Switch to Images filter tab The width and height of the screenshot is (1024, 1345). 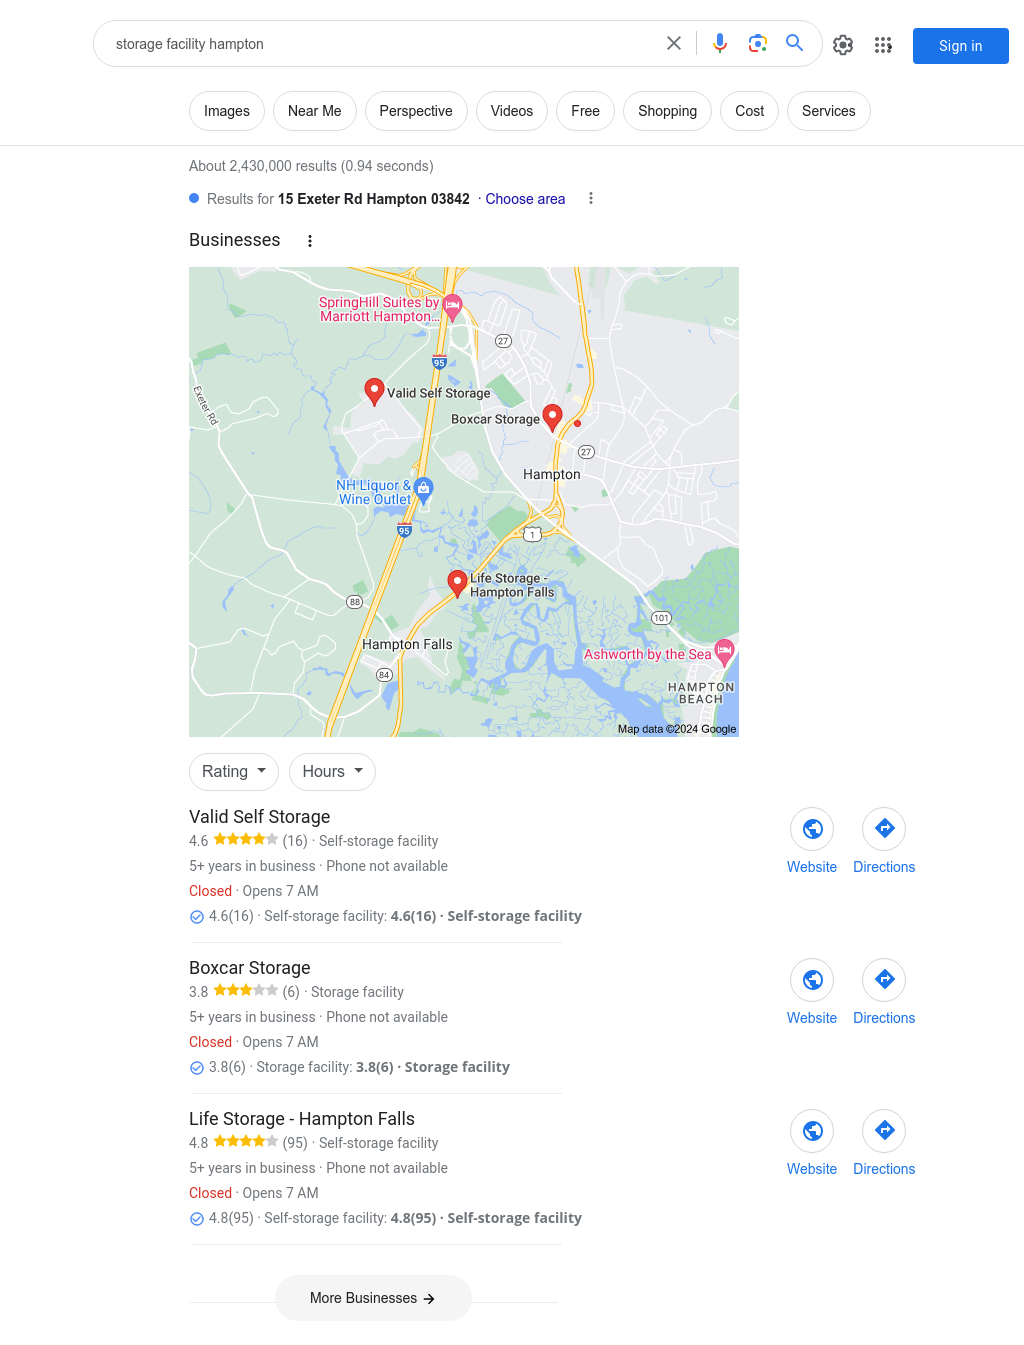[227, 111]
